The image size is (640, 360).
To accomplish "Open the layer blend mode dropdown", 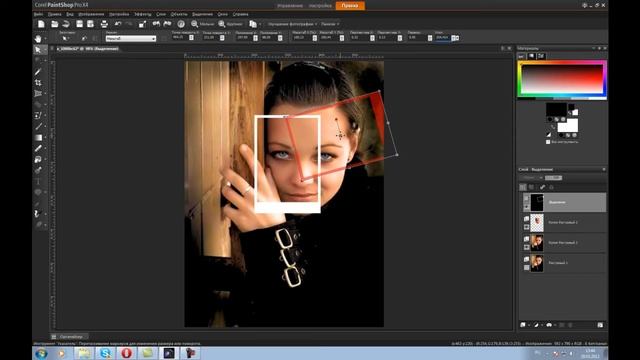I will pos(531,178).
